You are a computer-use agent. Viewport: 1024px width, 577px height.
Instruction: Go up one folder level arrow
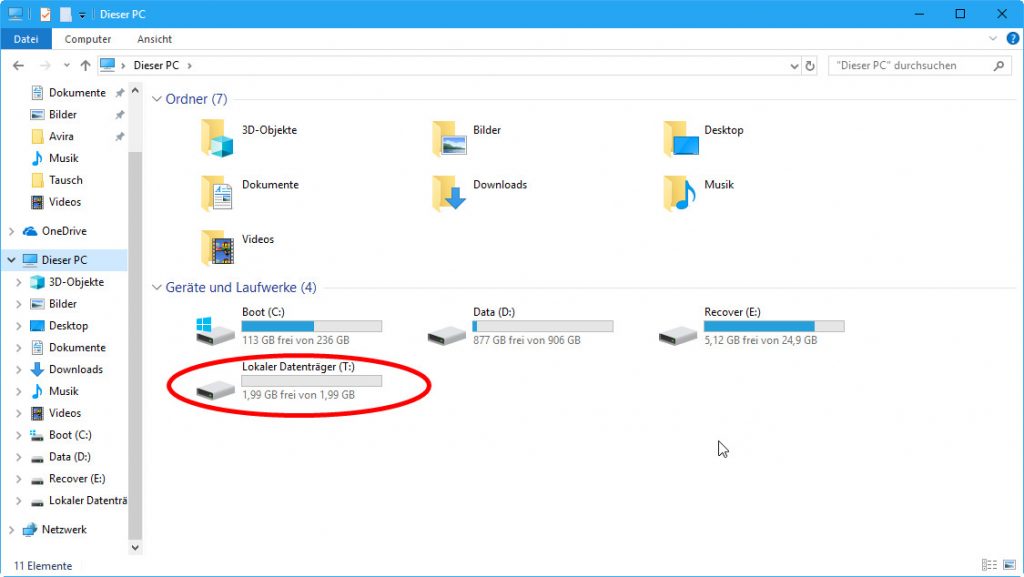(85, 66)
